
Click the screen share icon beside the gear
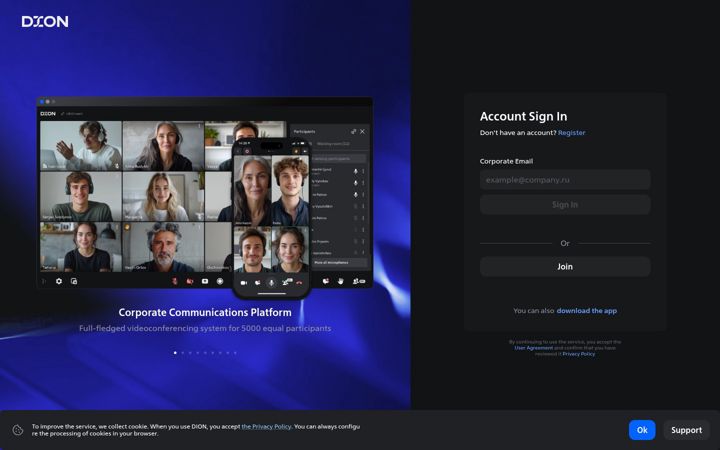(74, 281)
